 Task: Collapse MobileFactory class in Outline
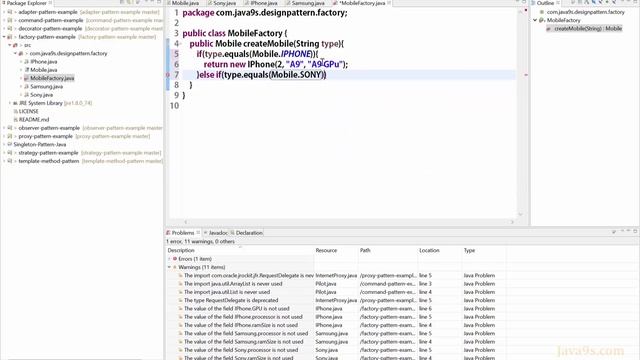tap(535, 20)
